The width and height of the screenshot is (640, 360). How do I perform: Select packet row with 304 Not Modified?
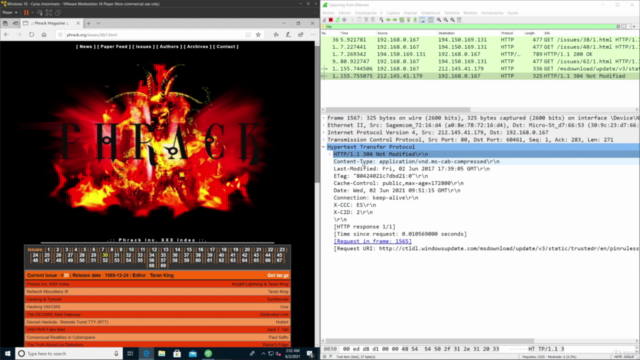click(480, 76)
